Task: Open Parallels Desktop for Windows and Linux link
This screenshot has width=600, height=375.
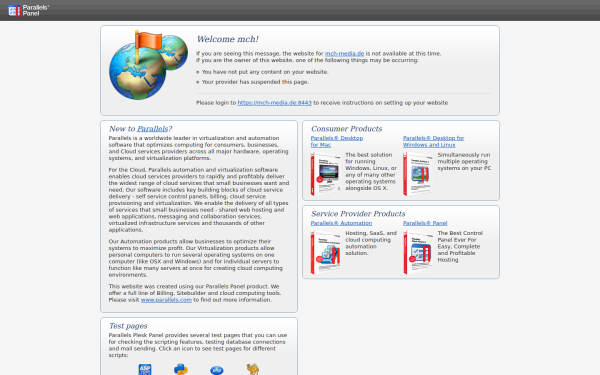Action: 433,141
